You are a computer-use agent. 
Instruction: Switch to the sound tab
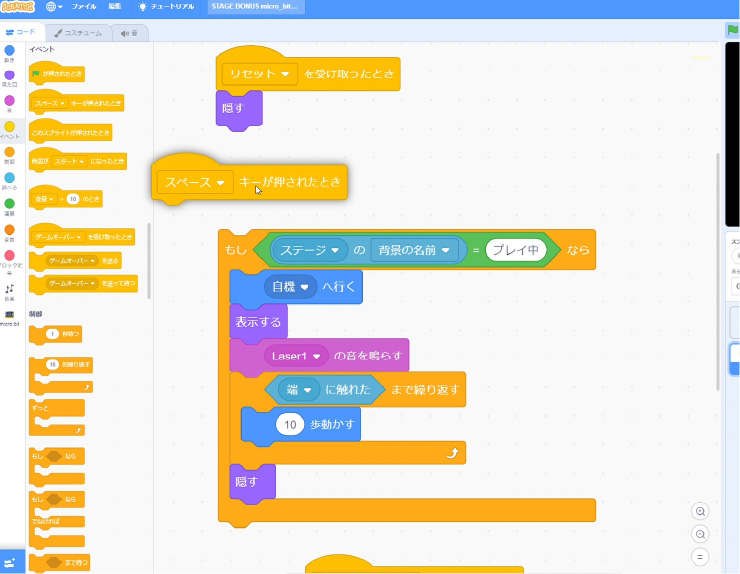coord(129,33)
